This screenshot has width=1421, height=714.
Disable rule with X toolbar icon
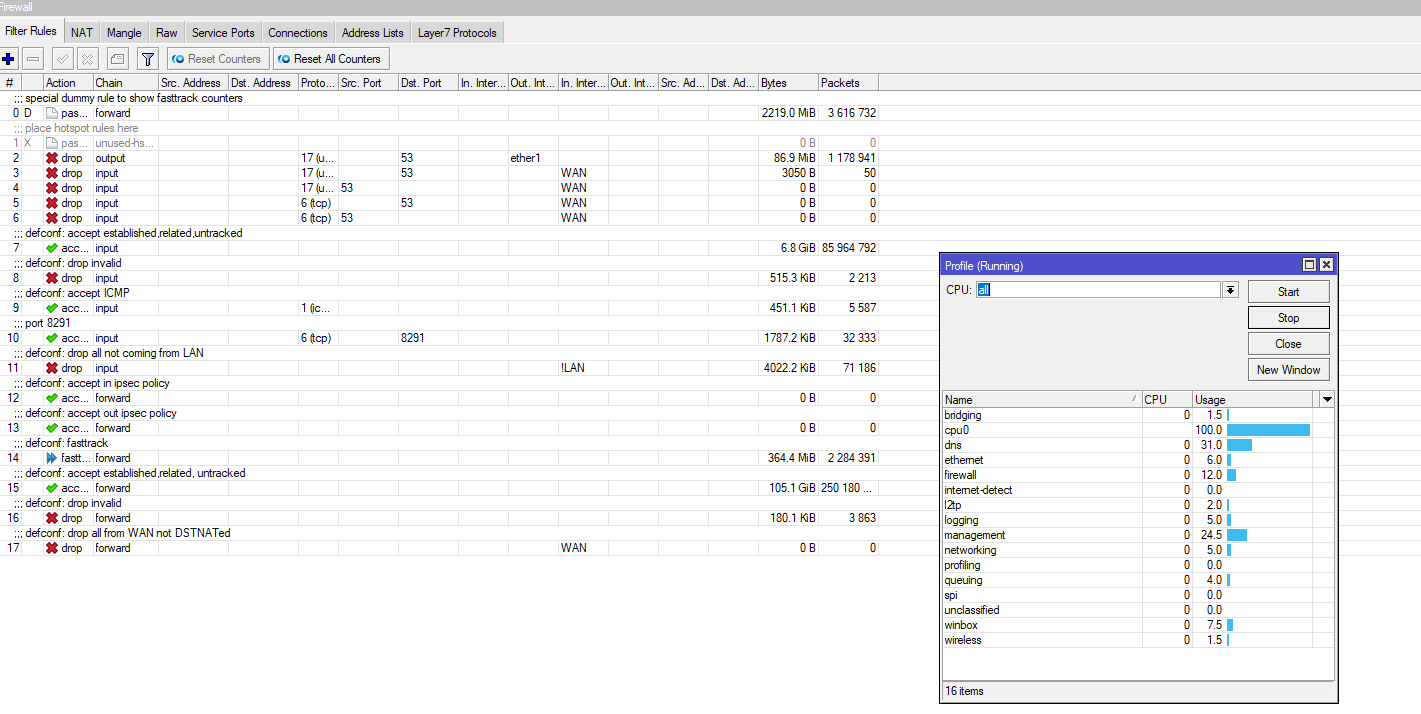88,59
